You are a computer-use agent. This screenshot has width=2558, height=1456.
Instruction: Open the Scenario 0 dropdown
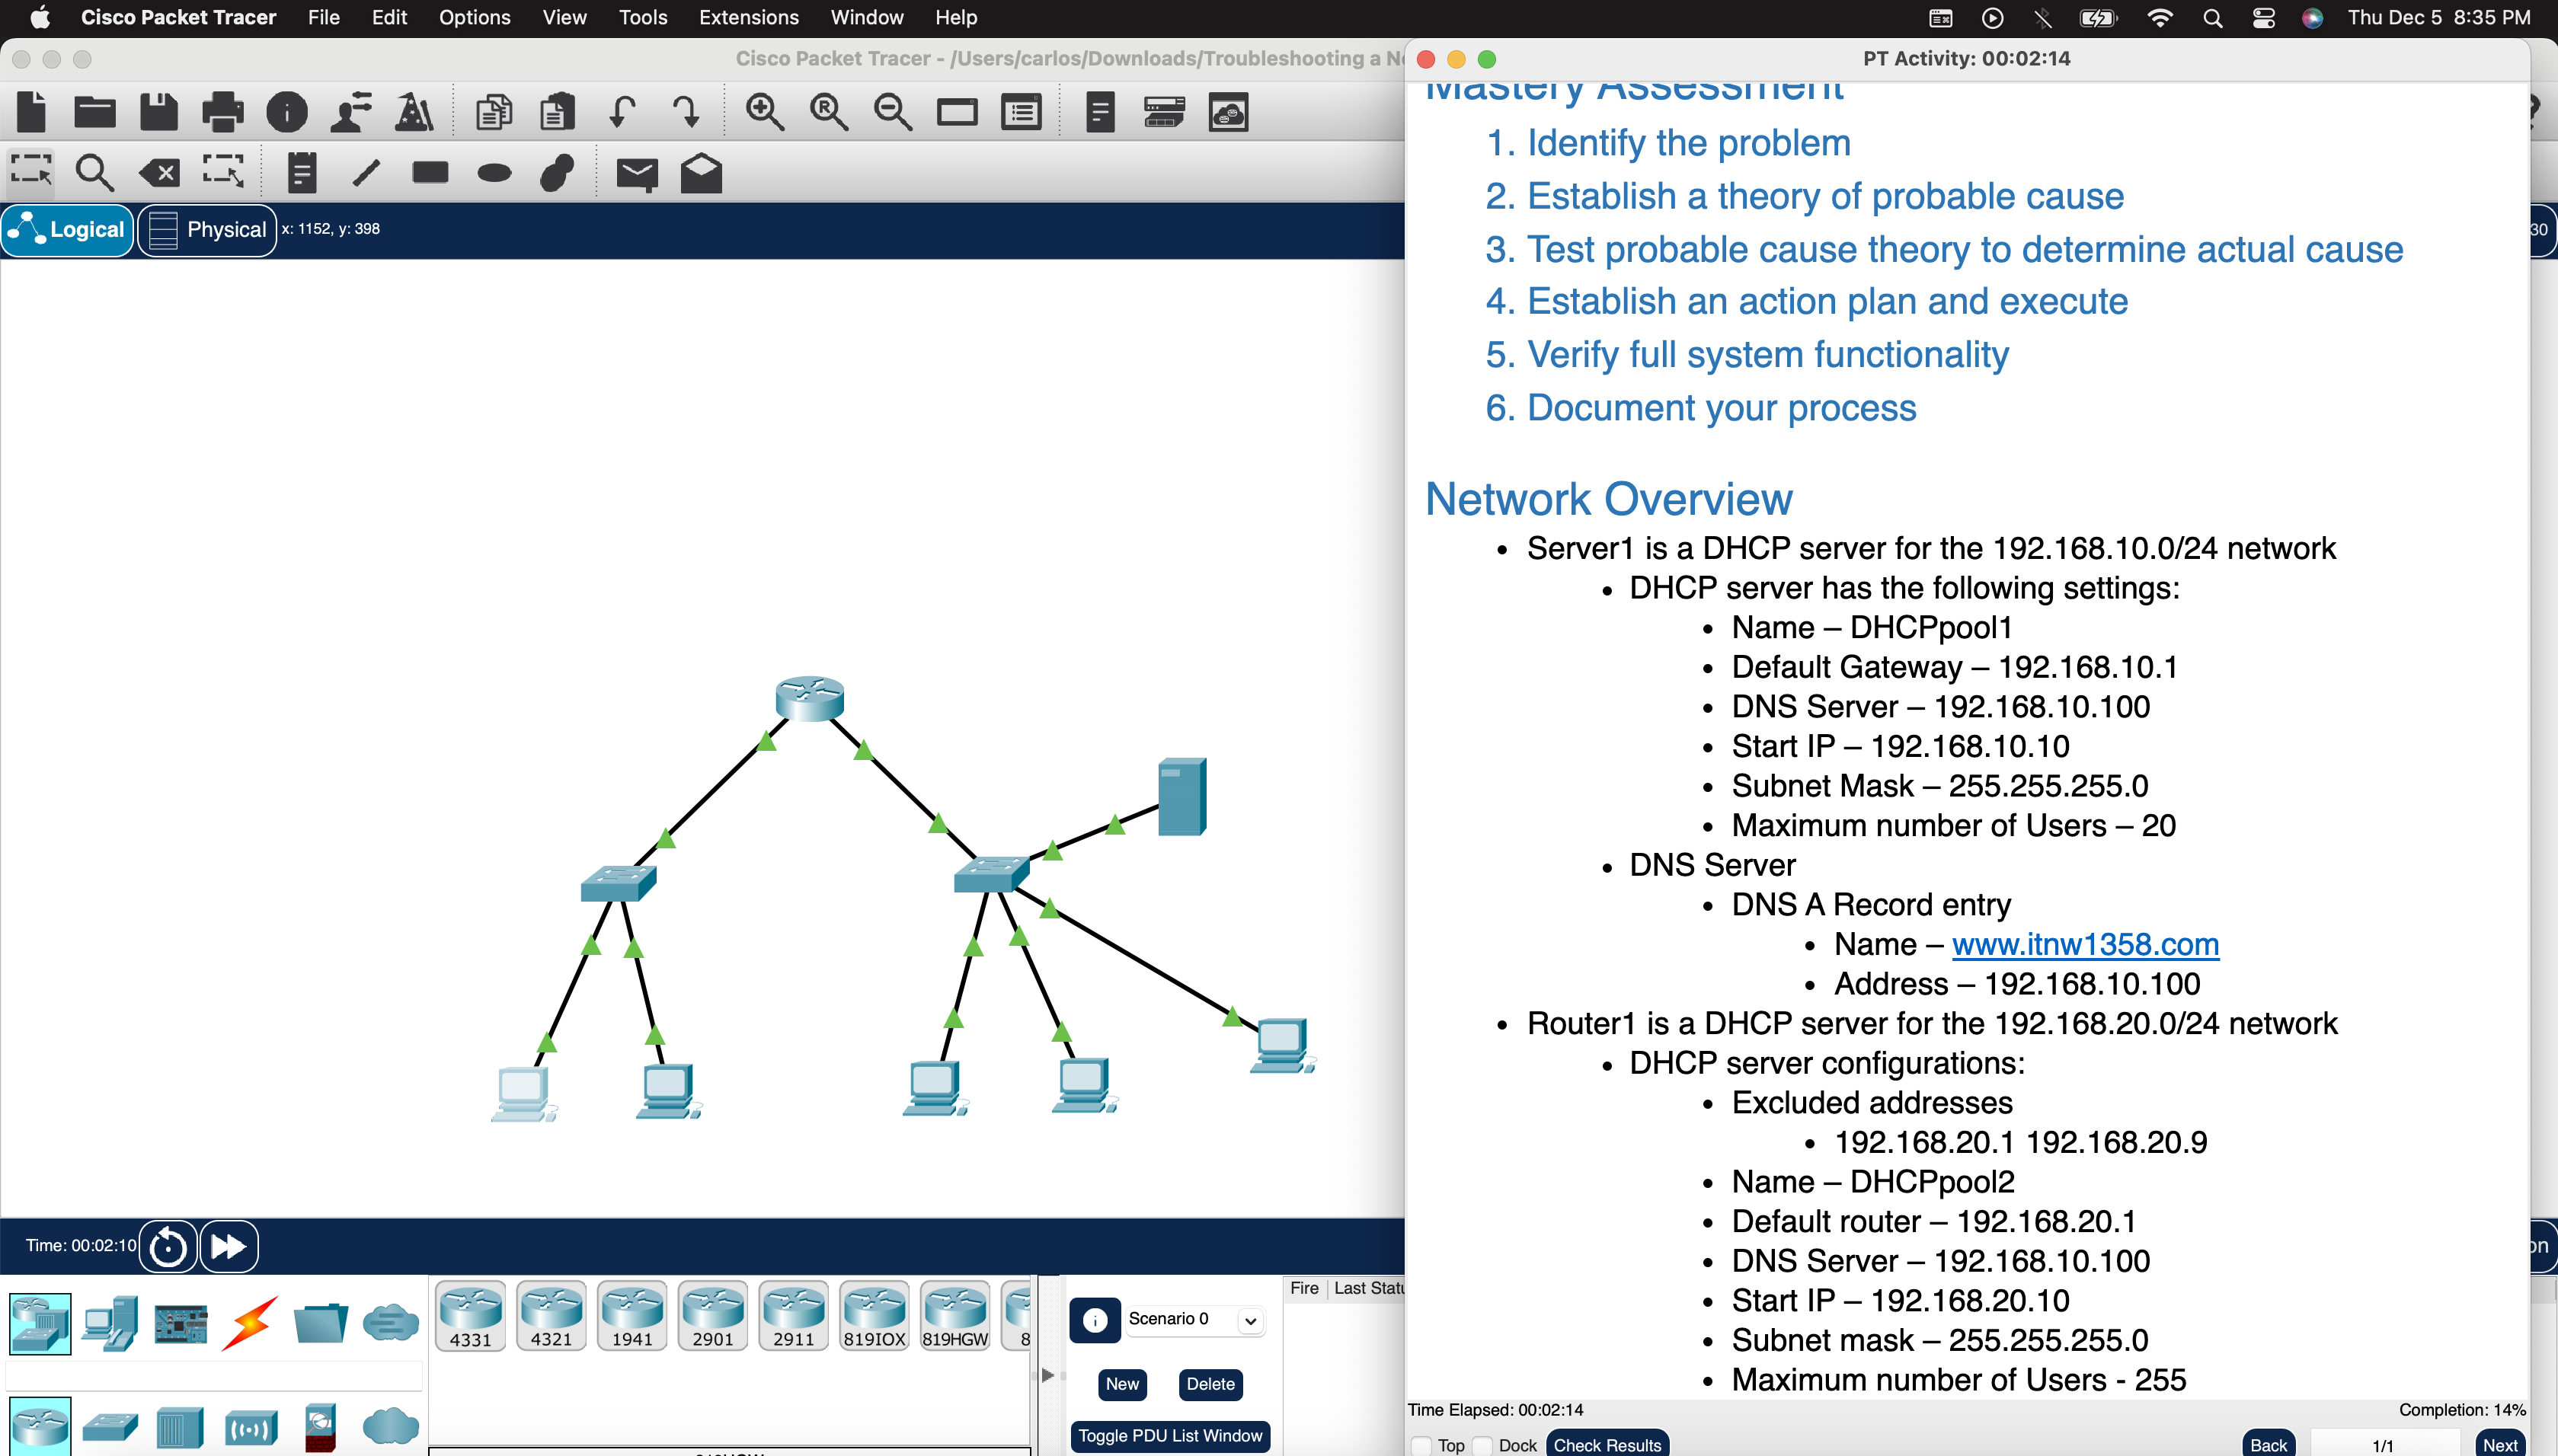pos(1250,1320)
